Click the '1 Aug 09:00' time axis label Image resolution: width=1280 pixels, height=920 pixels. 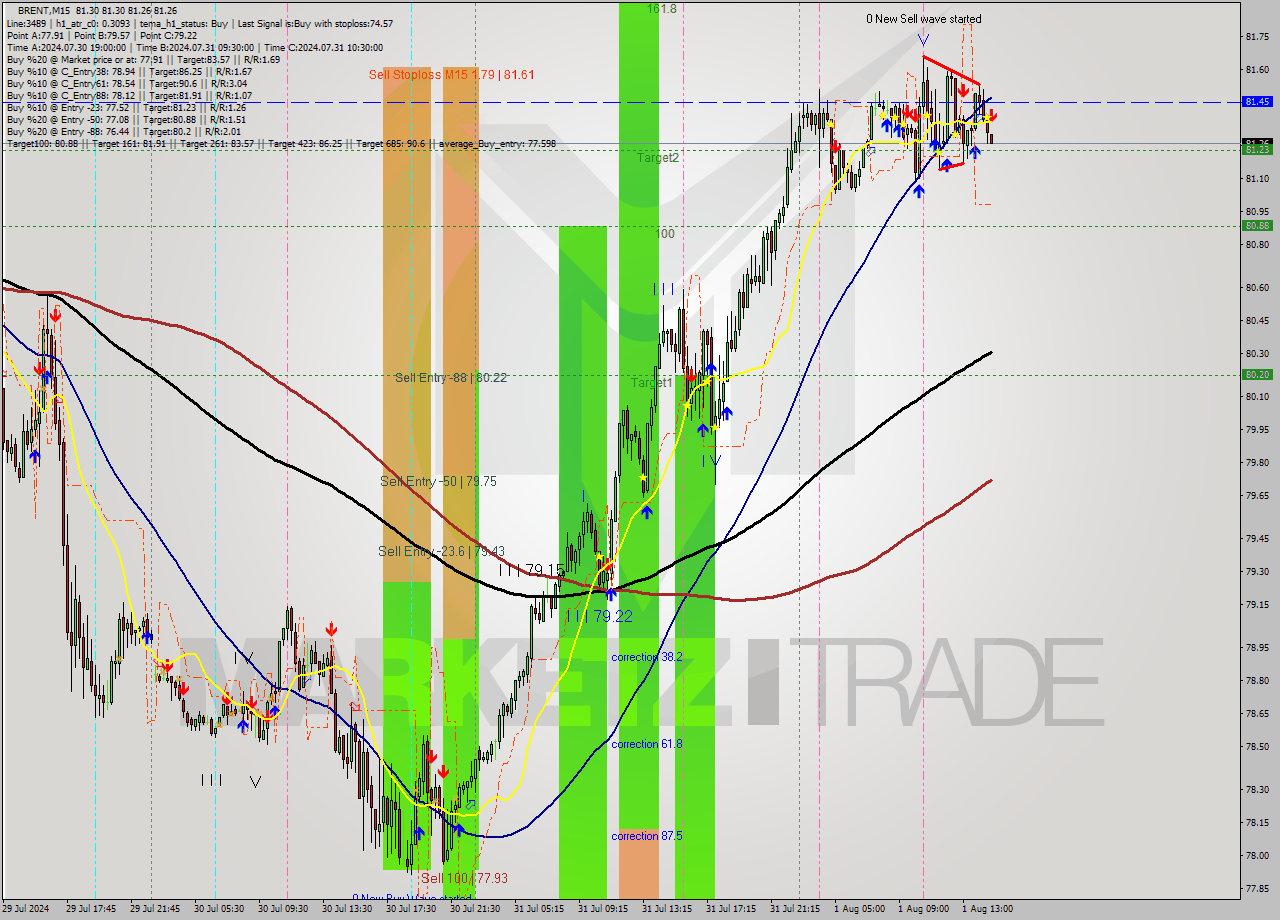(923, 909)
